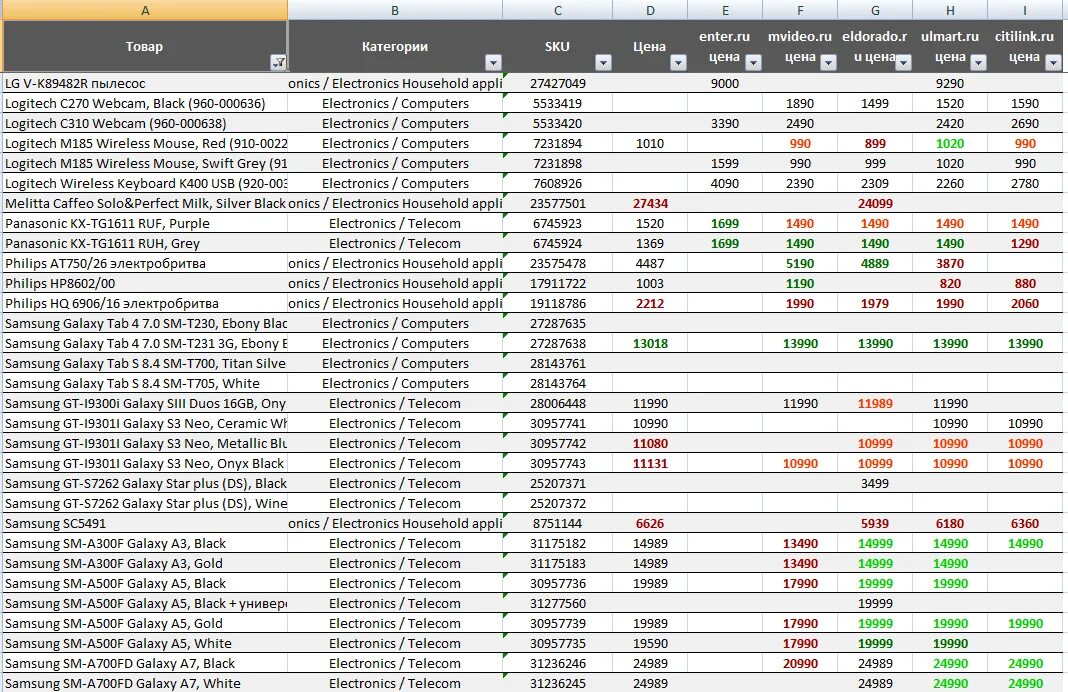Viewport: 1068px width, 692px height.
Task: Click enter.ru price 9000
Action: coord(725,84)
